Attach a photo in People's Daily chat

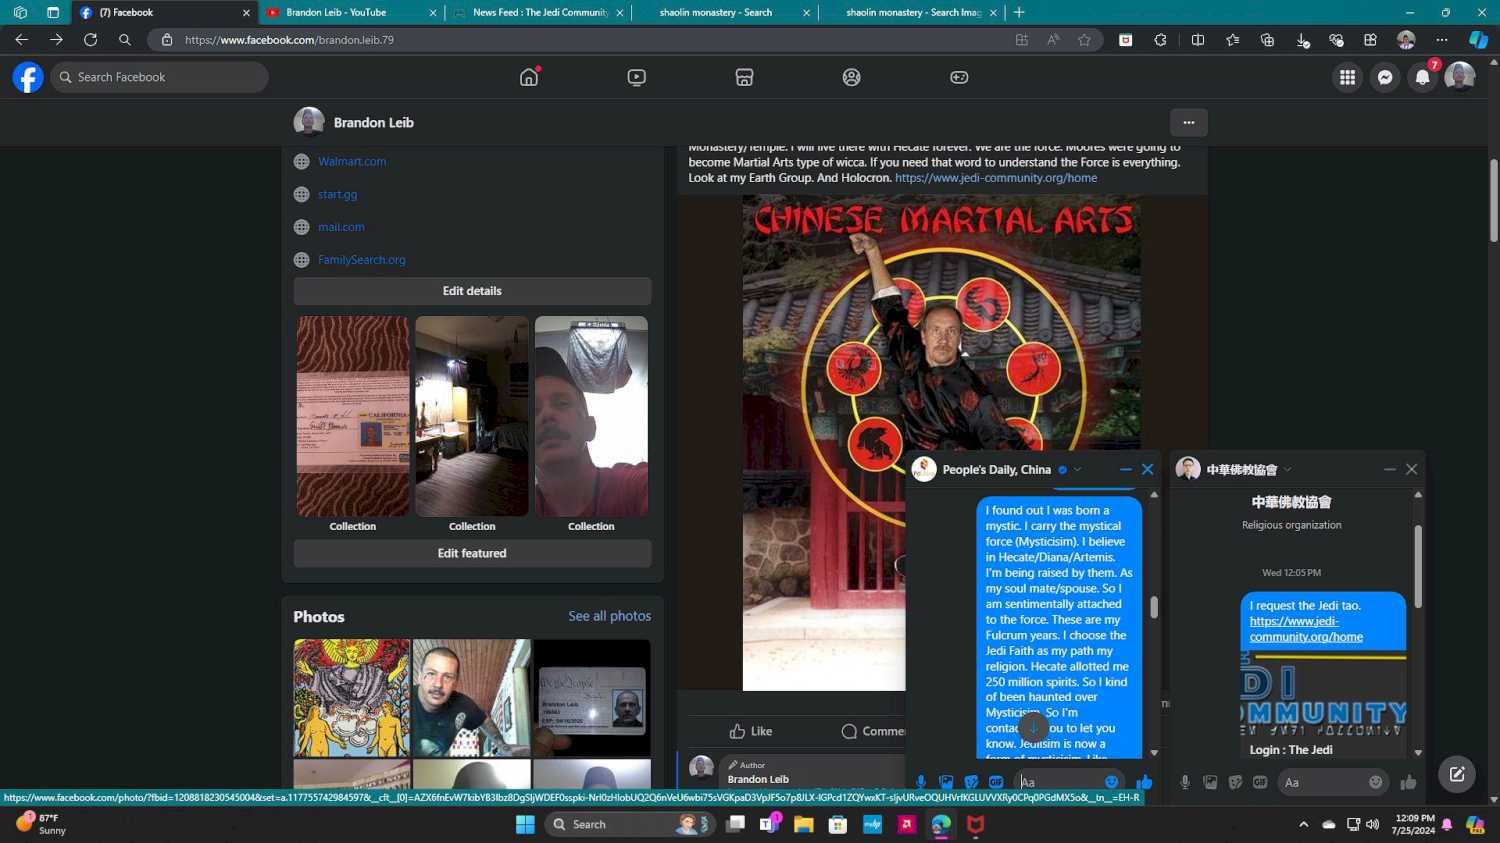pyautogui.click(x=946, y=782)
